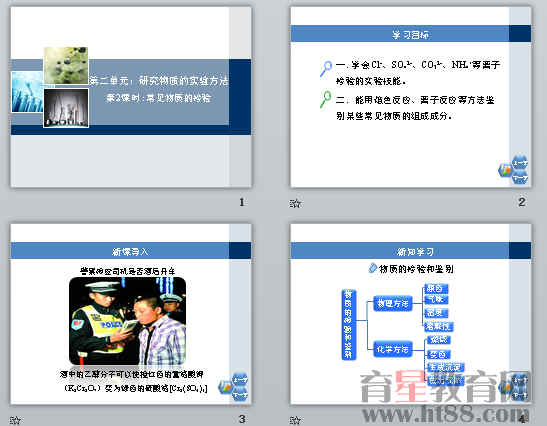Select the 化学方法 box in the diagram
The image size is (547, 426).
pos(392,349)
